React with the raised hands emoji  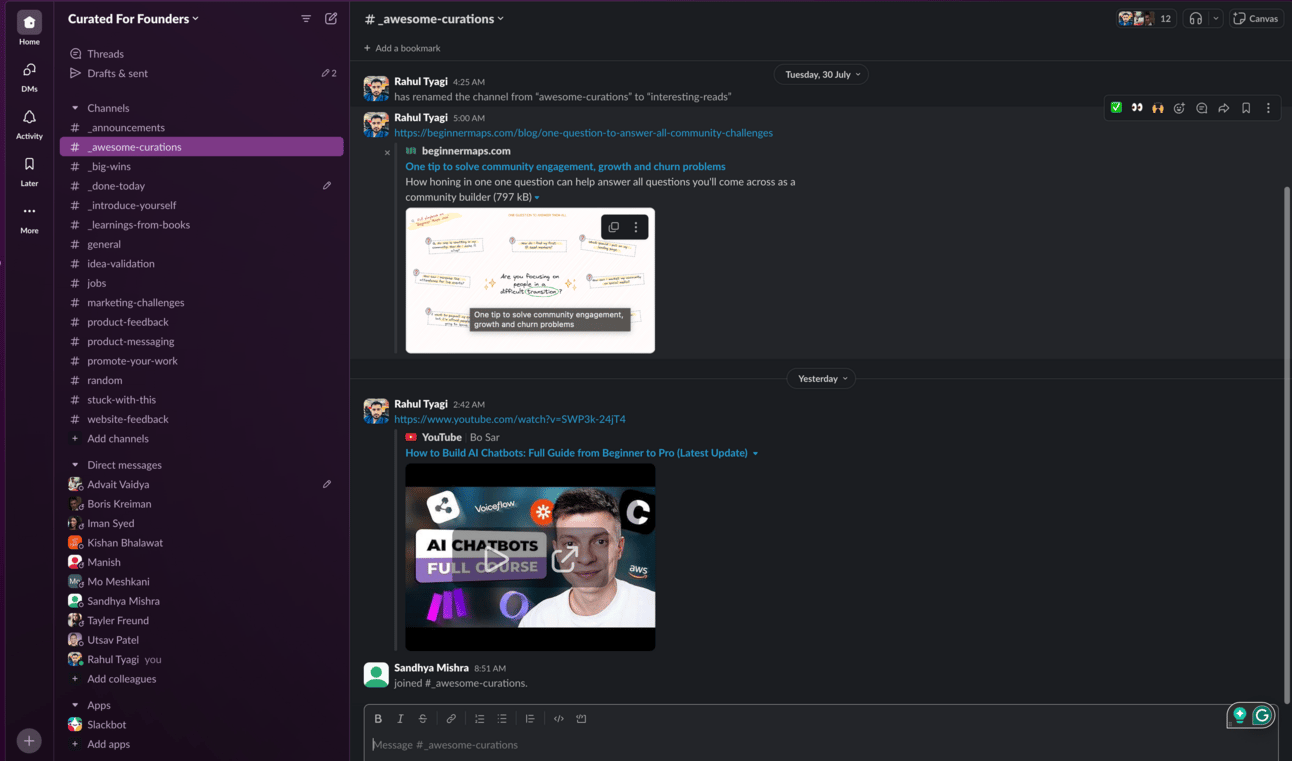[1158, 108]
